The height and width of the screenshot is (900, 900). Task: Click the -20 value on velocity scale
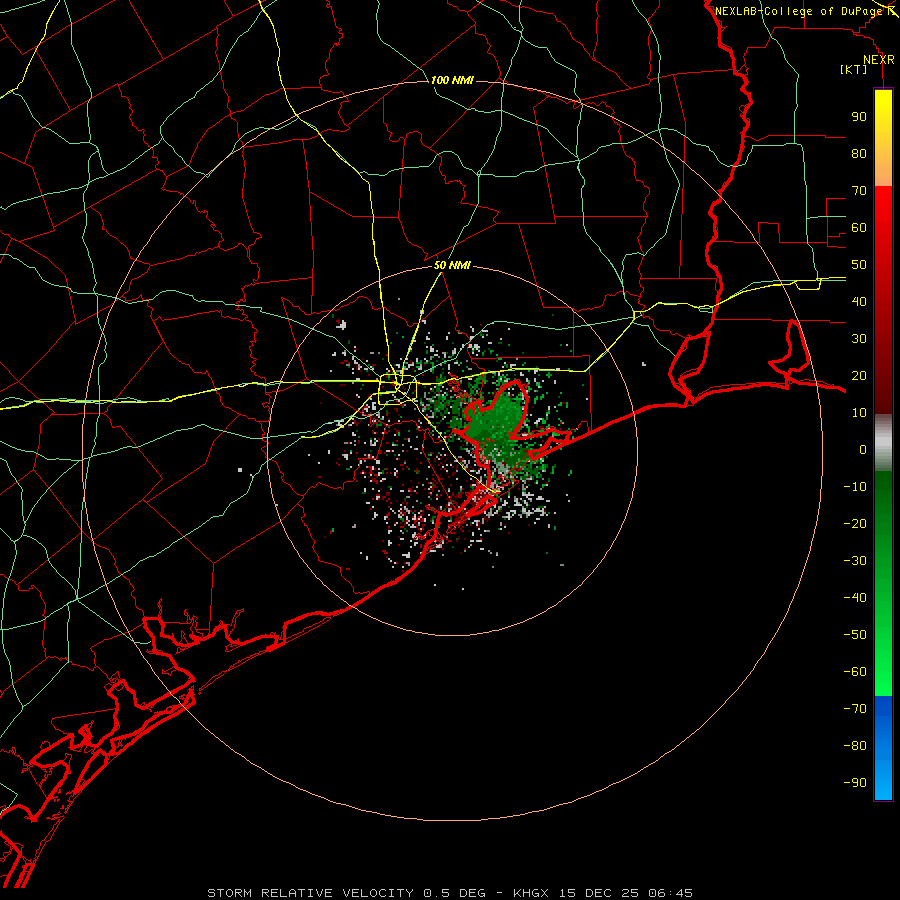coord(855,523)
